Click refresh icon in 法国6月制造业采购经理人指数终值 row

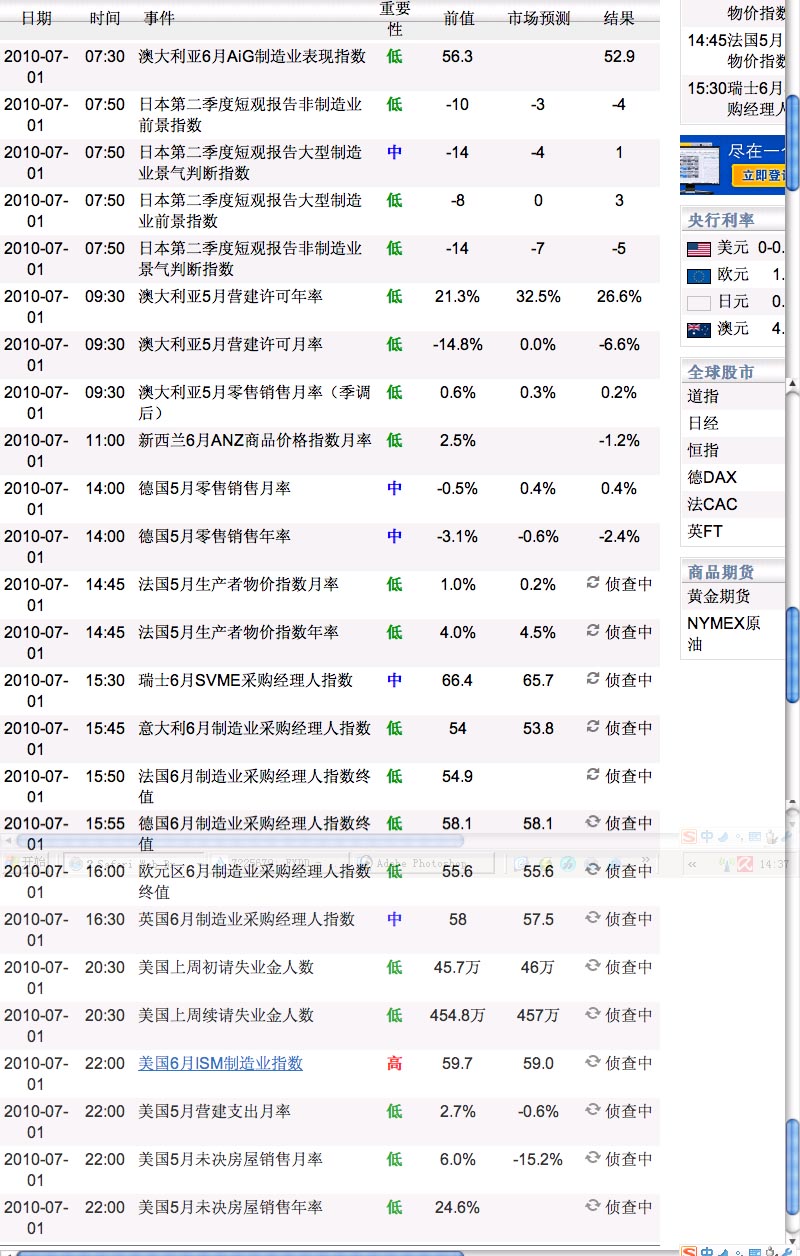[x=593, y=774]
